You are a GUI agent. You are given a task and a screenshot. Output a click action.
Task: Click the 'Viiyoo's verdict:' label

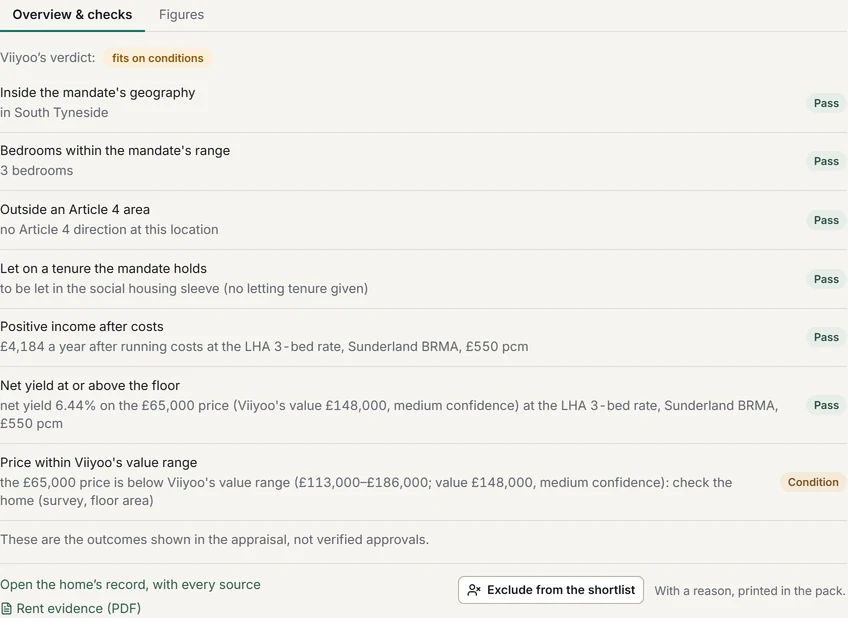pyautogui.click(x=48, y=58)
